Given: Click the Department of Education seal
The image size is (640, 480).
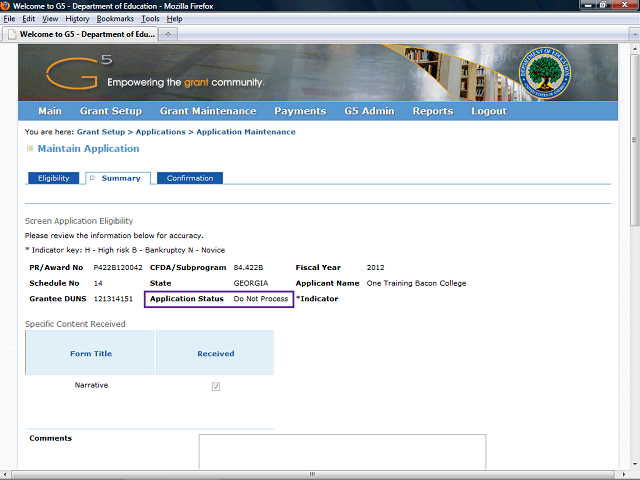Looking at the screenshot, I should pos(545,73).
